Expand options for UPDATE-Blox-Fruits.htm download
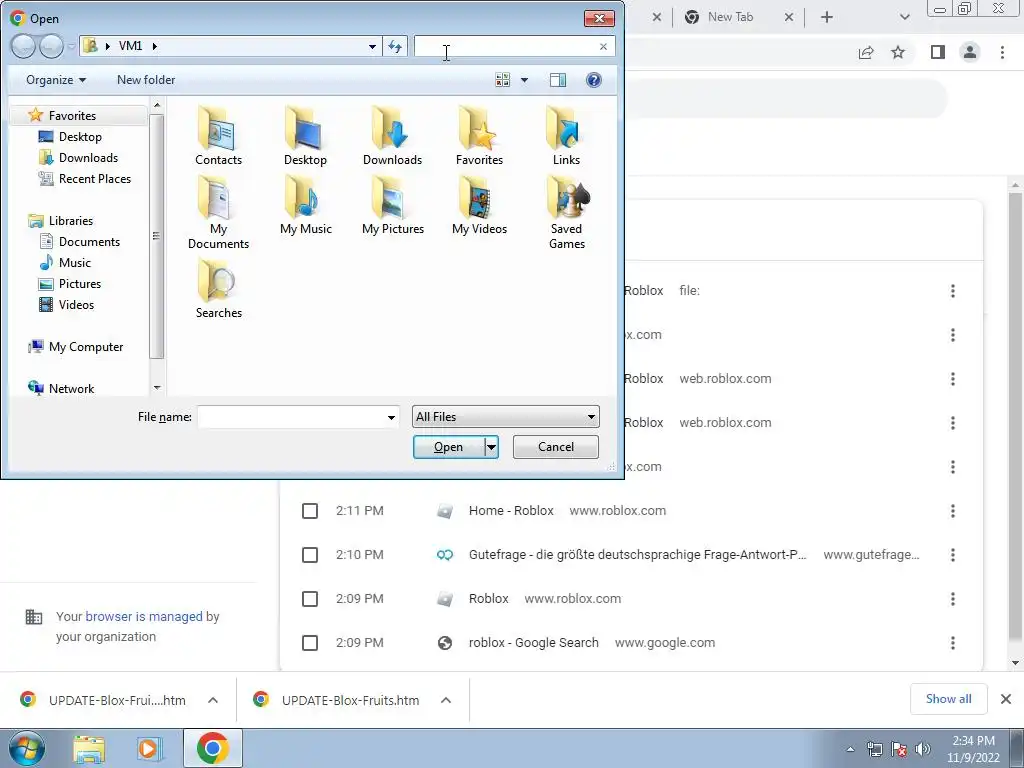 click(x=446, y=700)
